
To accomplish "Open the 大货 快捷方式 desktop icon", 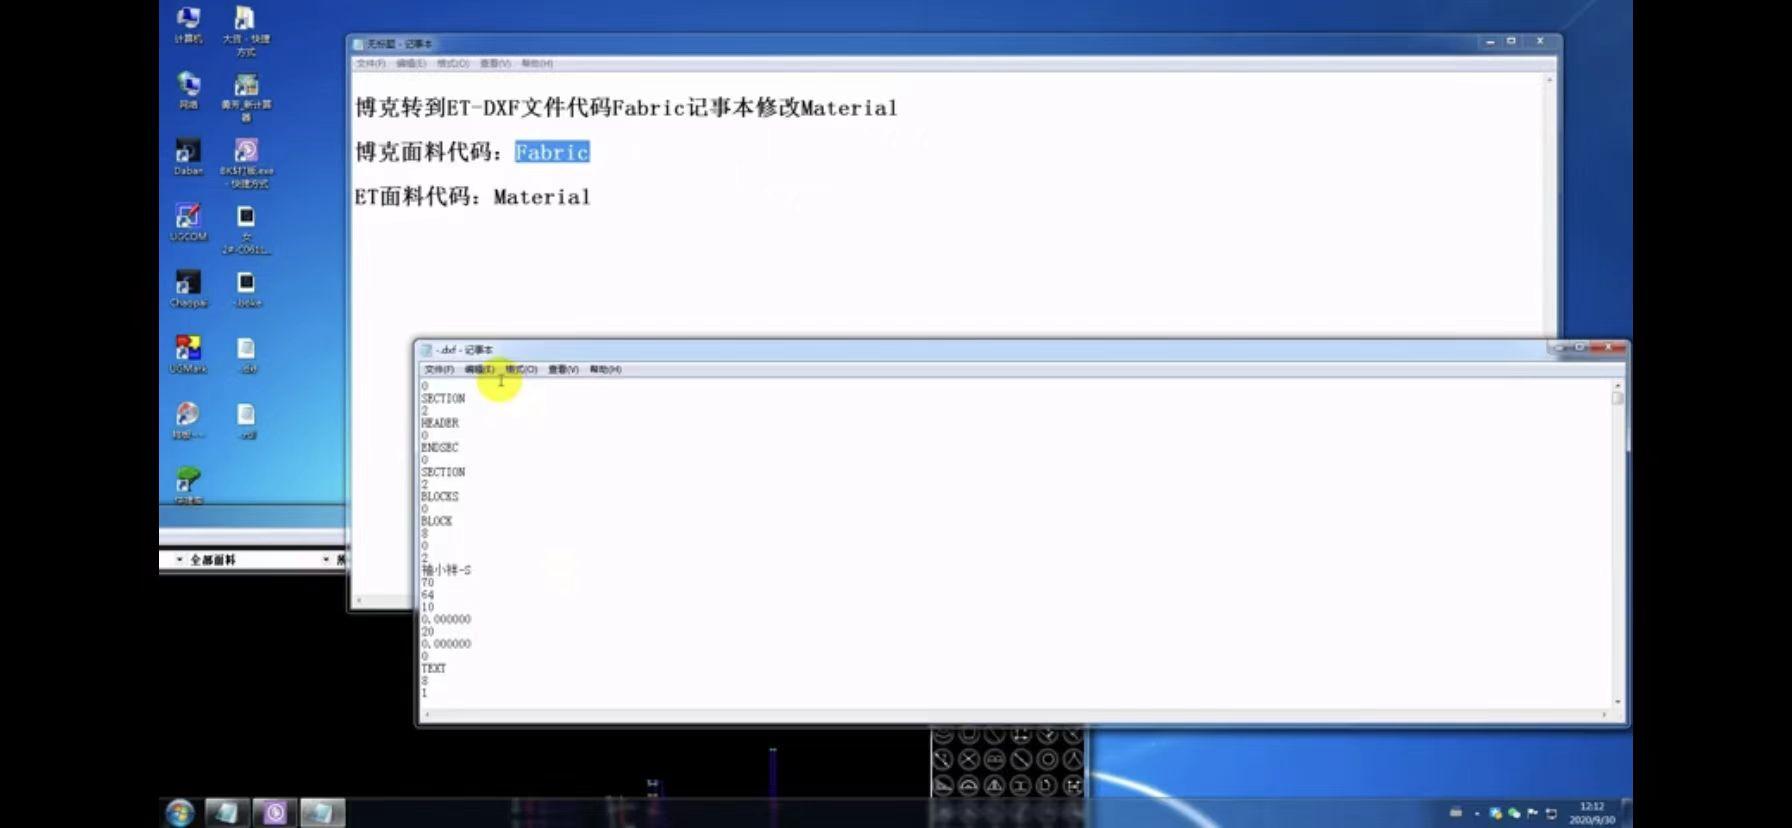I will pyautogui.click(x=246, y=30).
